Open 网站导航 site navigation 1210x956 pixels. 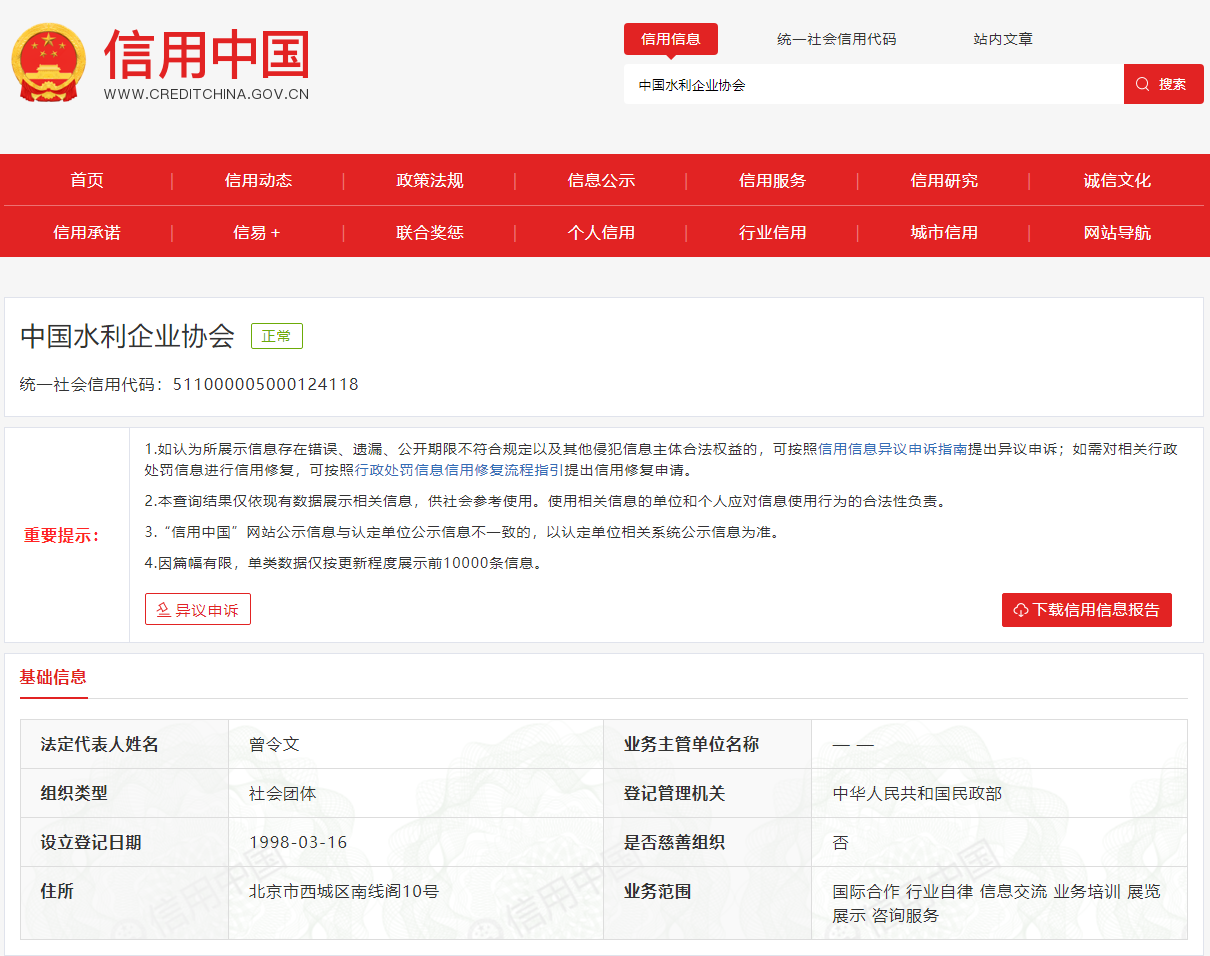click(1117, 233)
